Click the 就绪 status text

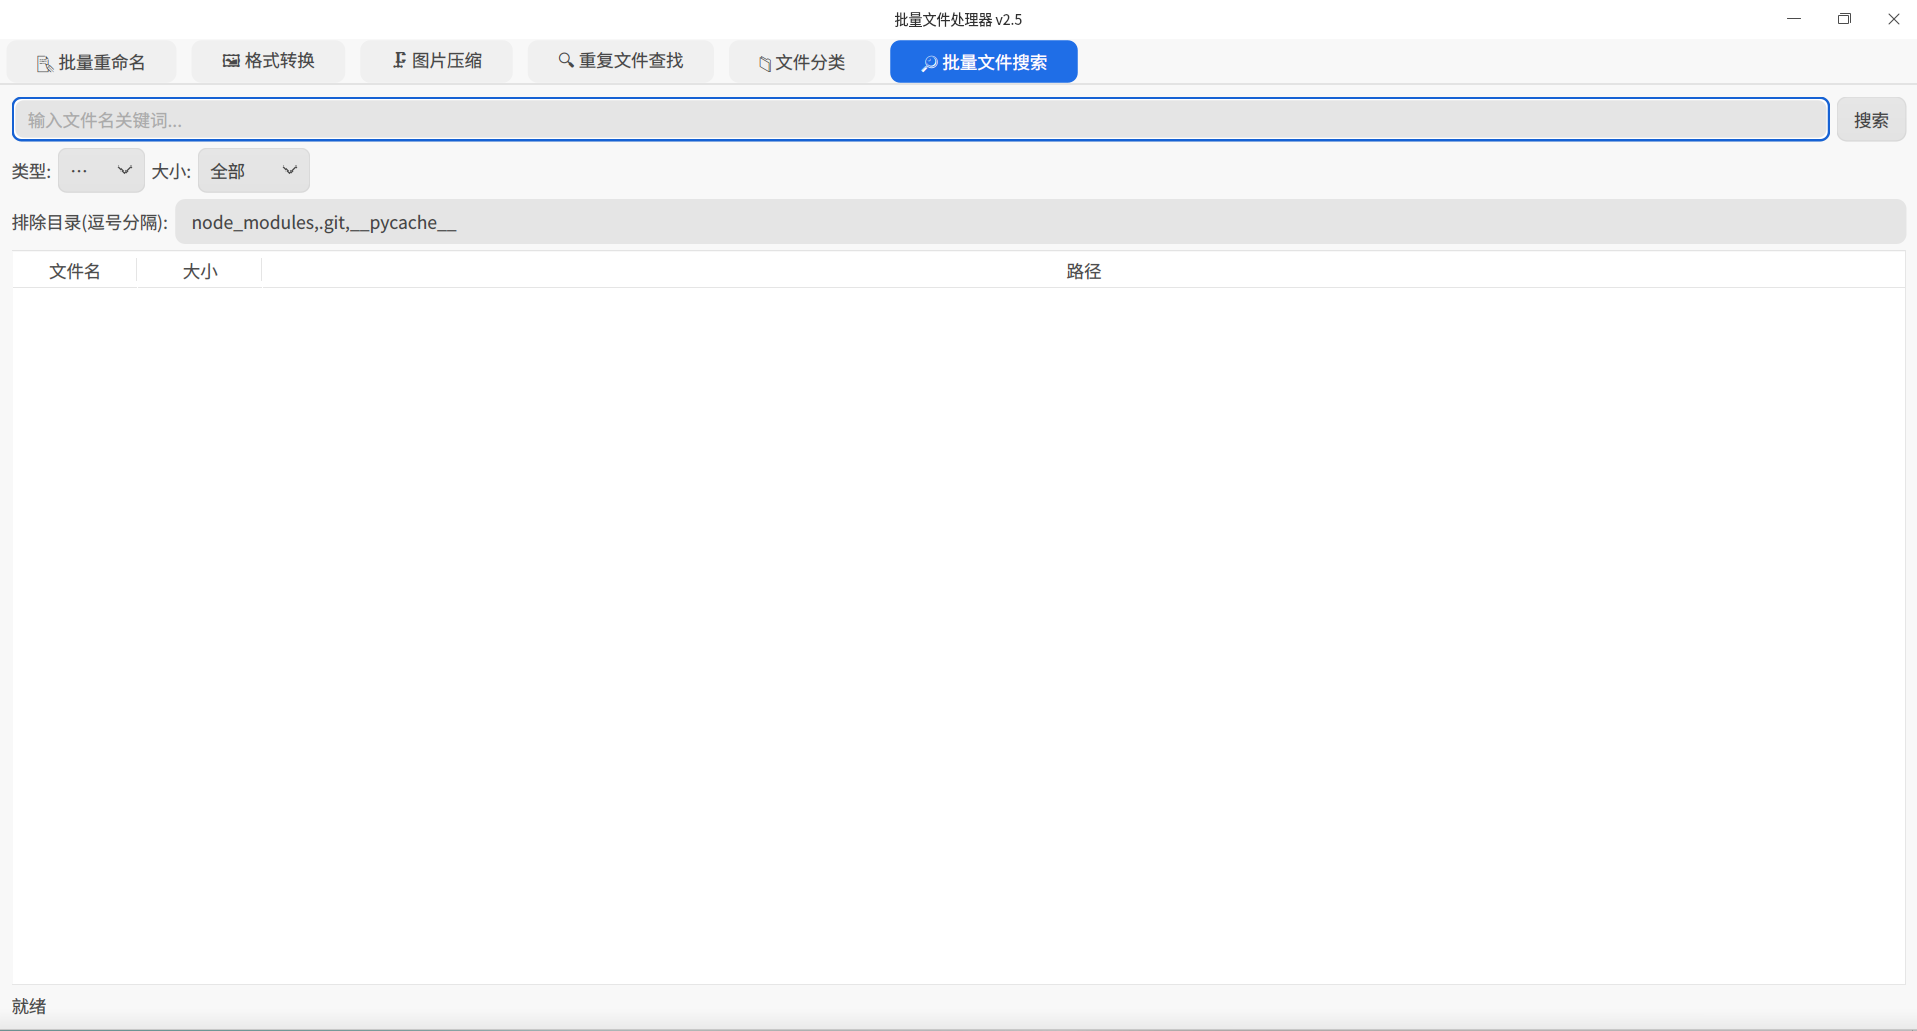coord(29,1006)
